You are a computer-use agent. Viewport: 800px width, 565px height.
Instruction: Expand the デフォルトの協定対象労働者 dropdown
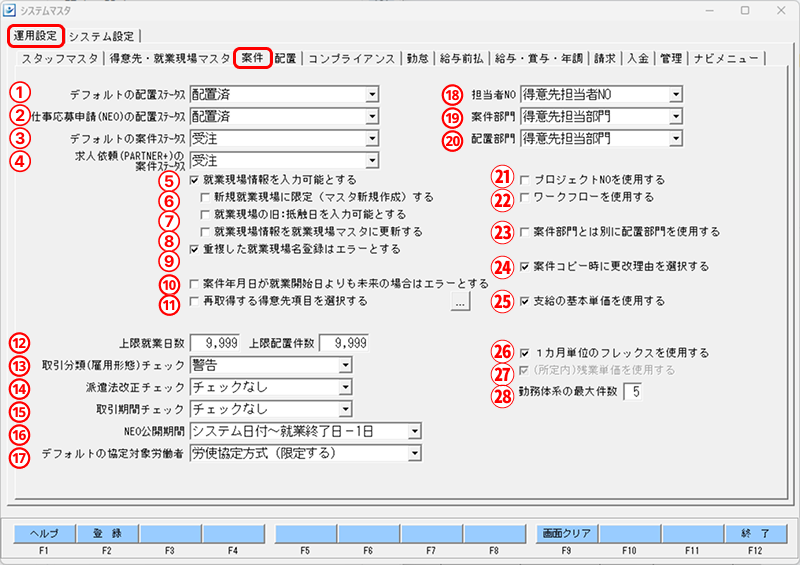pyautogui.click(x=415, y=453)
